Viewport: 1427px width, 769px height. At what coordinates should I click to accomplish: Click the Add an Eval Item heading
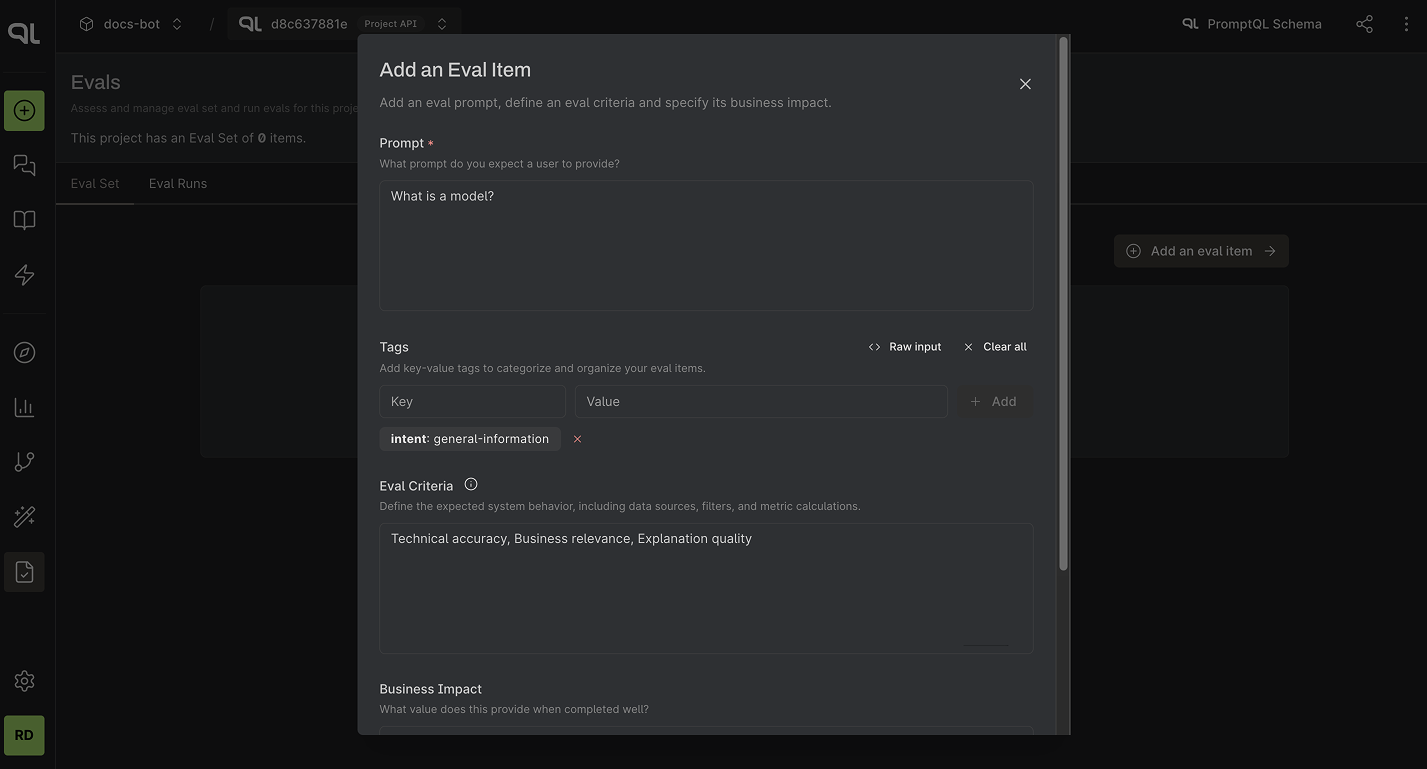pos(455,70)
